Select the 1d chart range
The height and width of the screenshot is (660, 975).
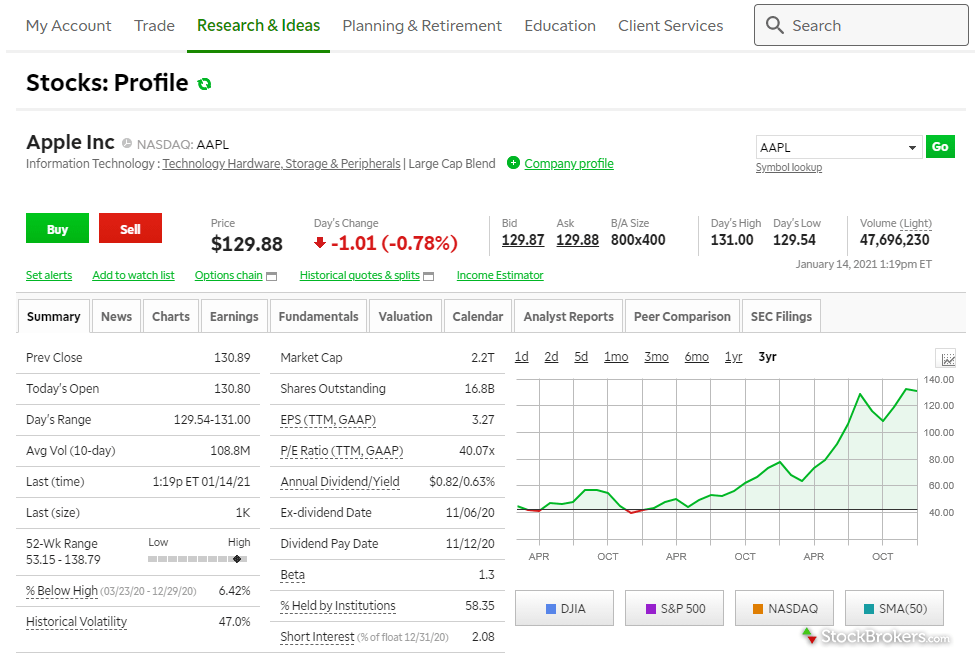(x=521, y=357)
